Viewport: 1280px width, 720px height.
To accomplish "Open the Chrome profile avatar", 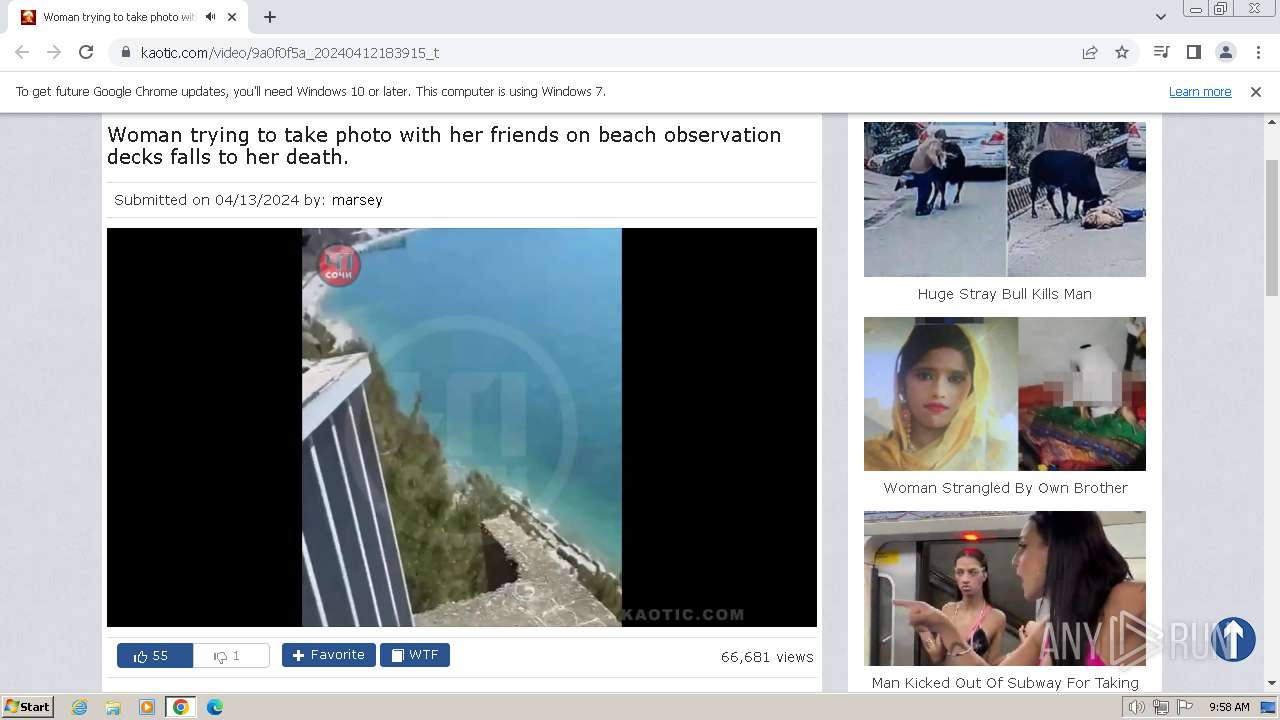I will tap(1226, 52).
